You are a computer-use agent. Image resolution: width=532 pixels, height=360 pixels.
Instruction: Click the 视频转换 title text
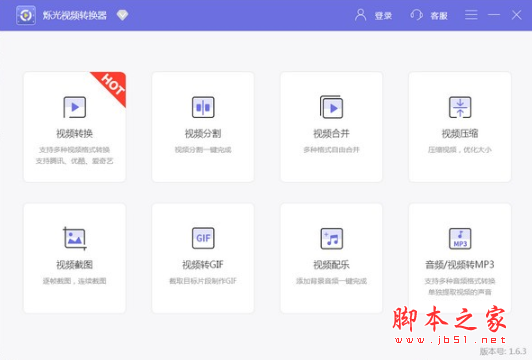(75, 133)
